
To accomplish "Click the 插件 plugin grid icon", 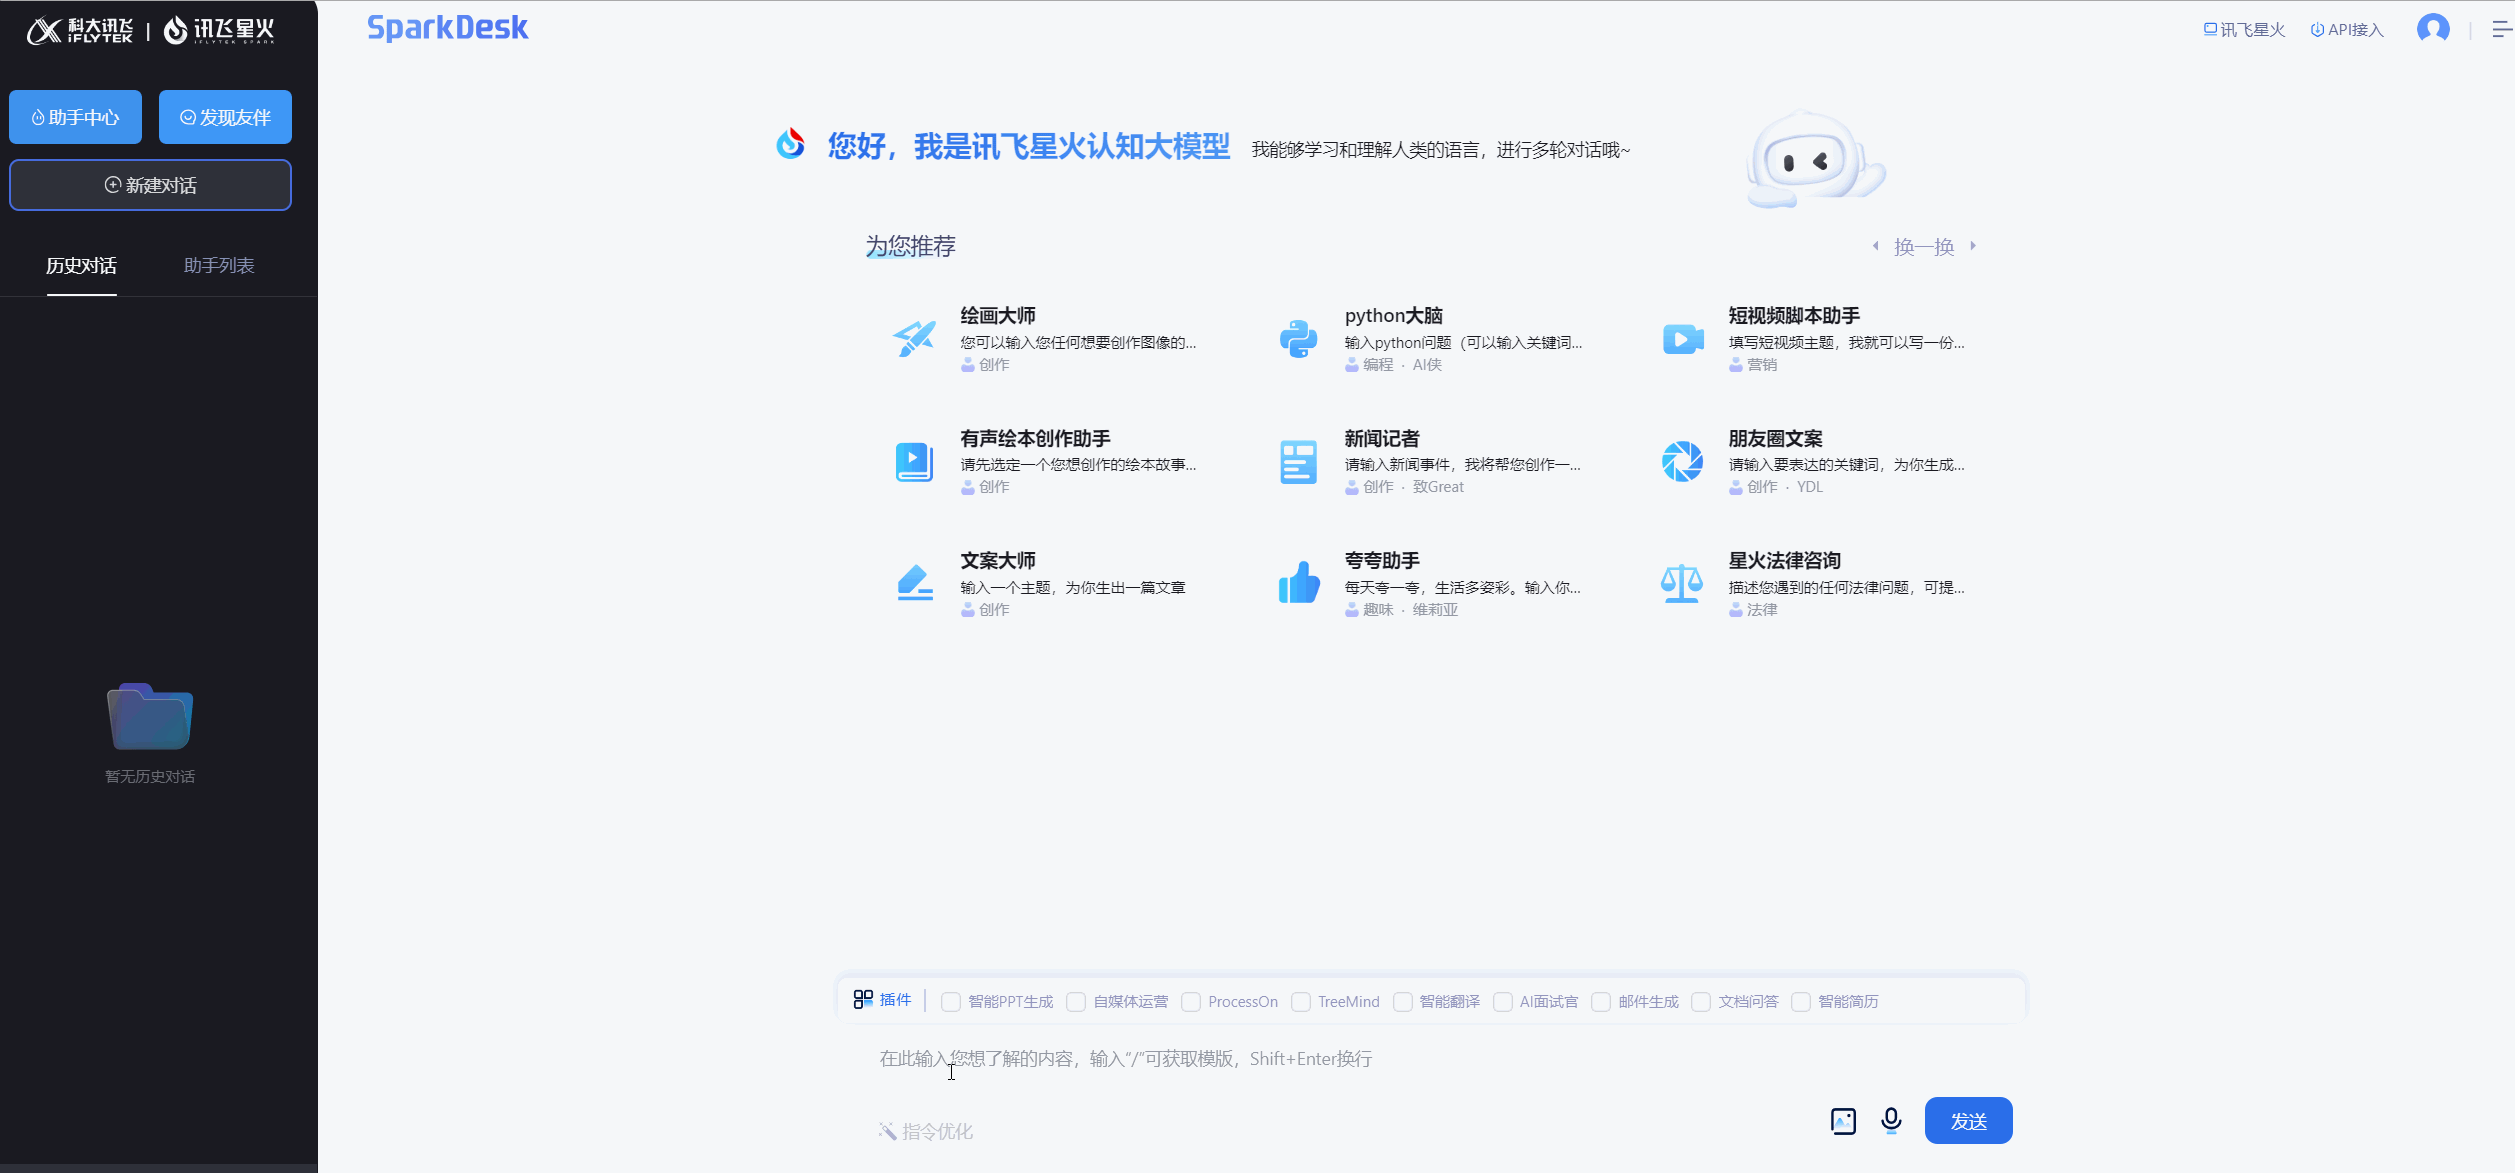I will 863,1000.
